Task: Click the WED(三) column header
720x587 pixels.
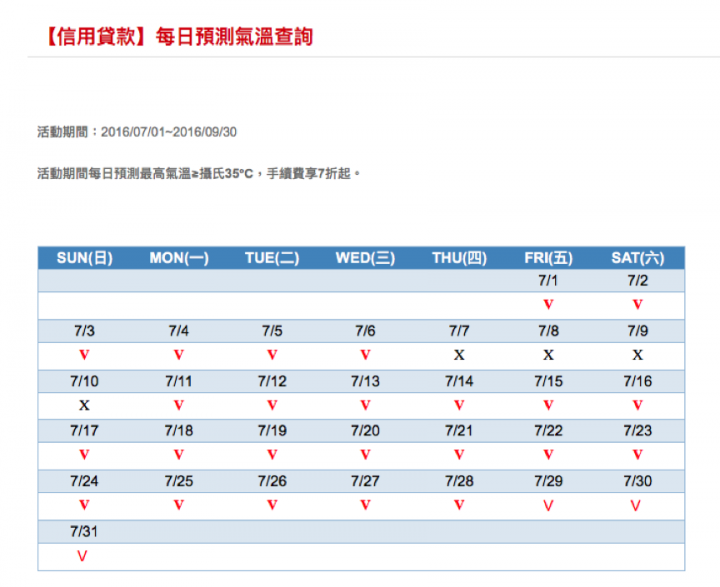Action: 366,258
